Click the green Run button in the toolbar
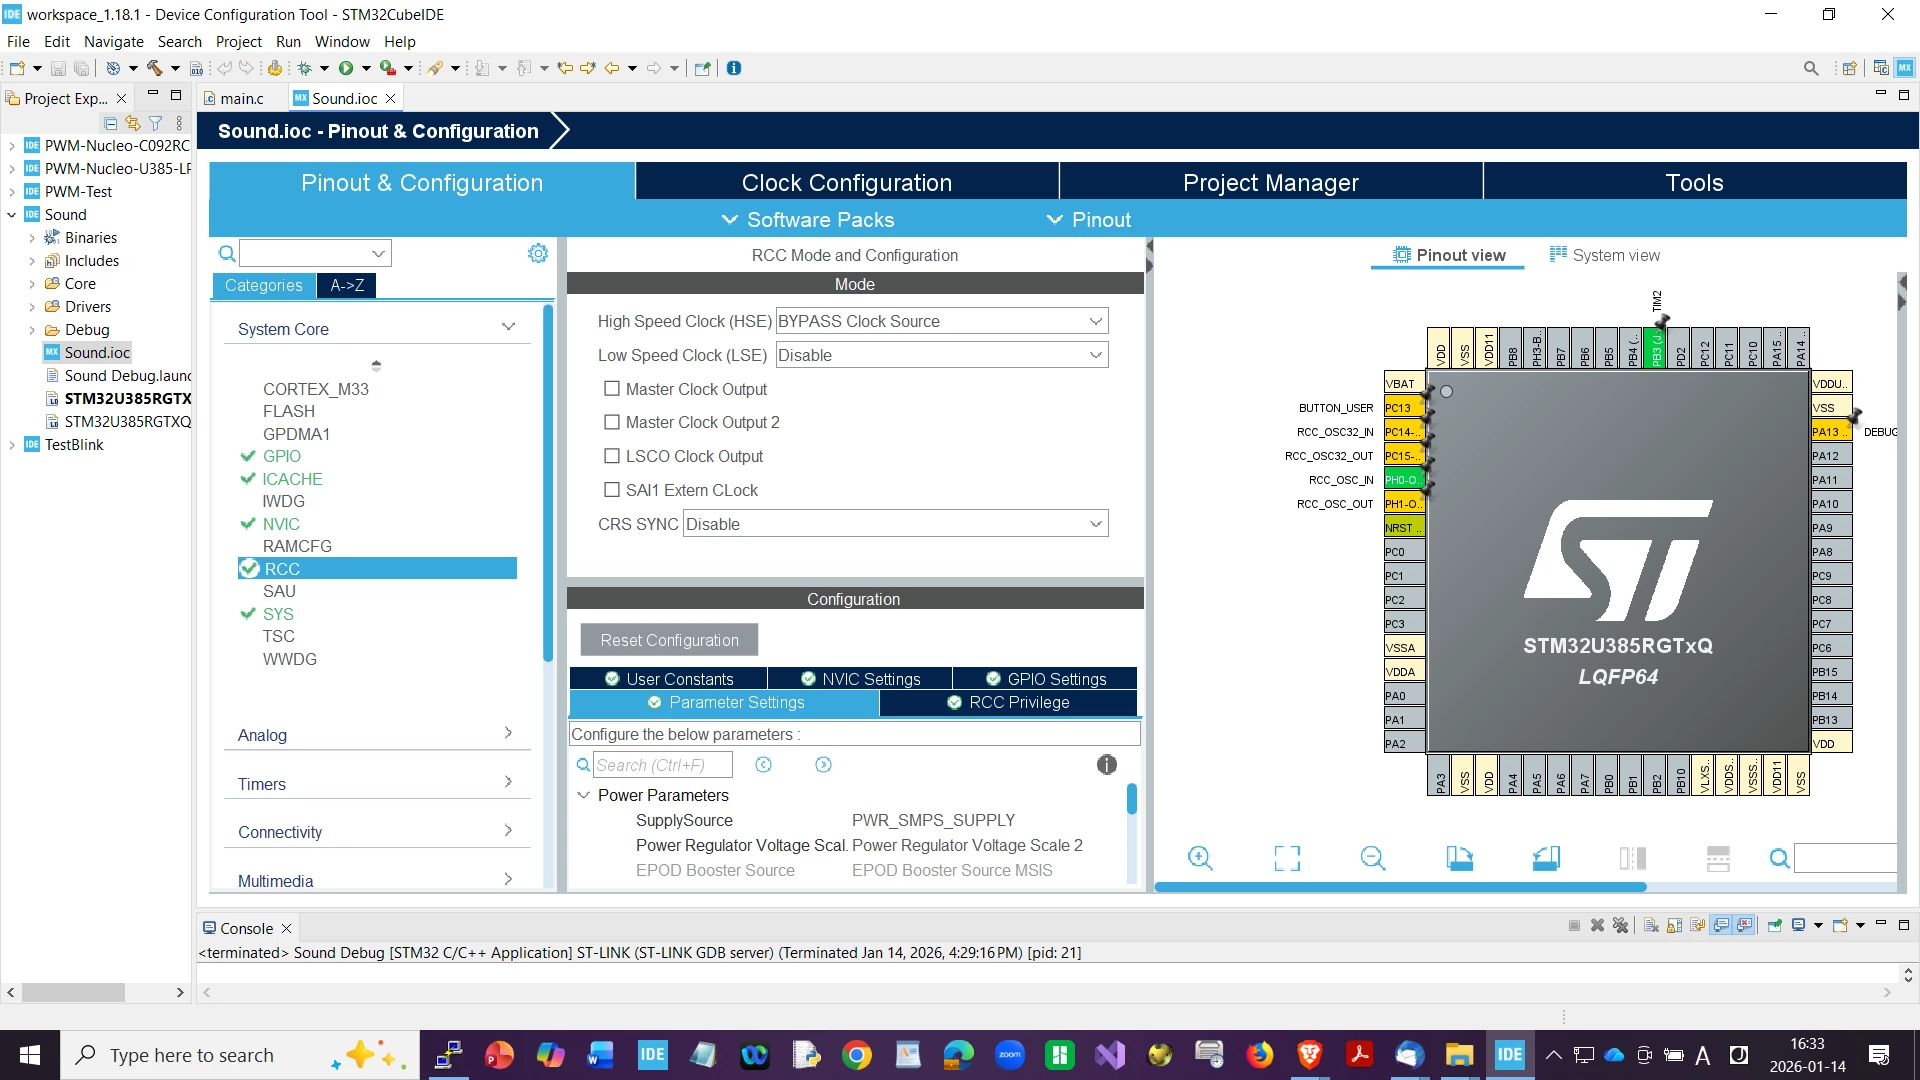This screenshot has height=1080, width=1920. [346, 68]
